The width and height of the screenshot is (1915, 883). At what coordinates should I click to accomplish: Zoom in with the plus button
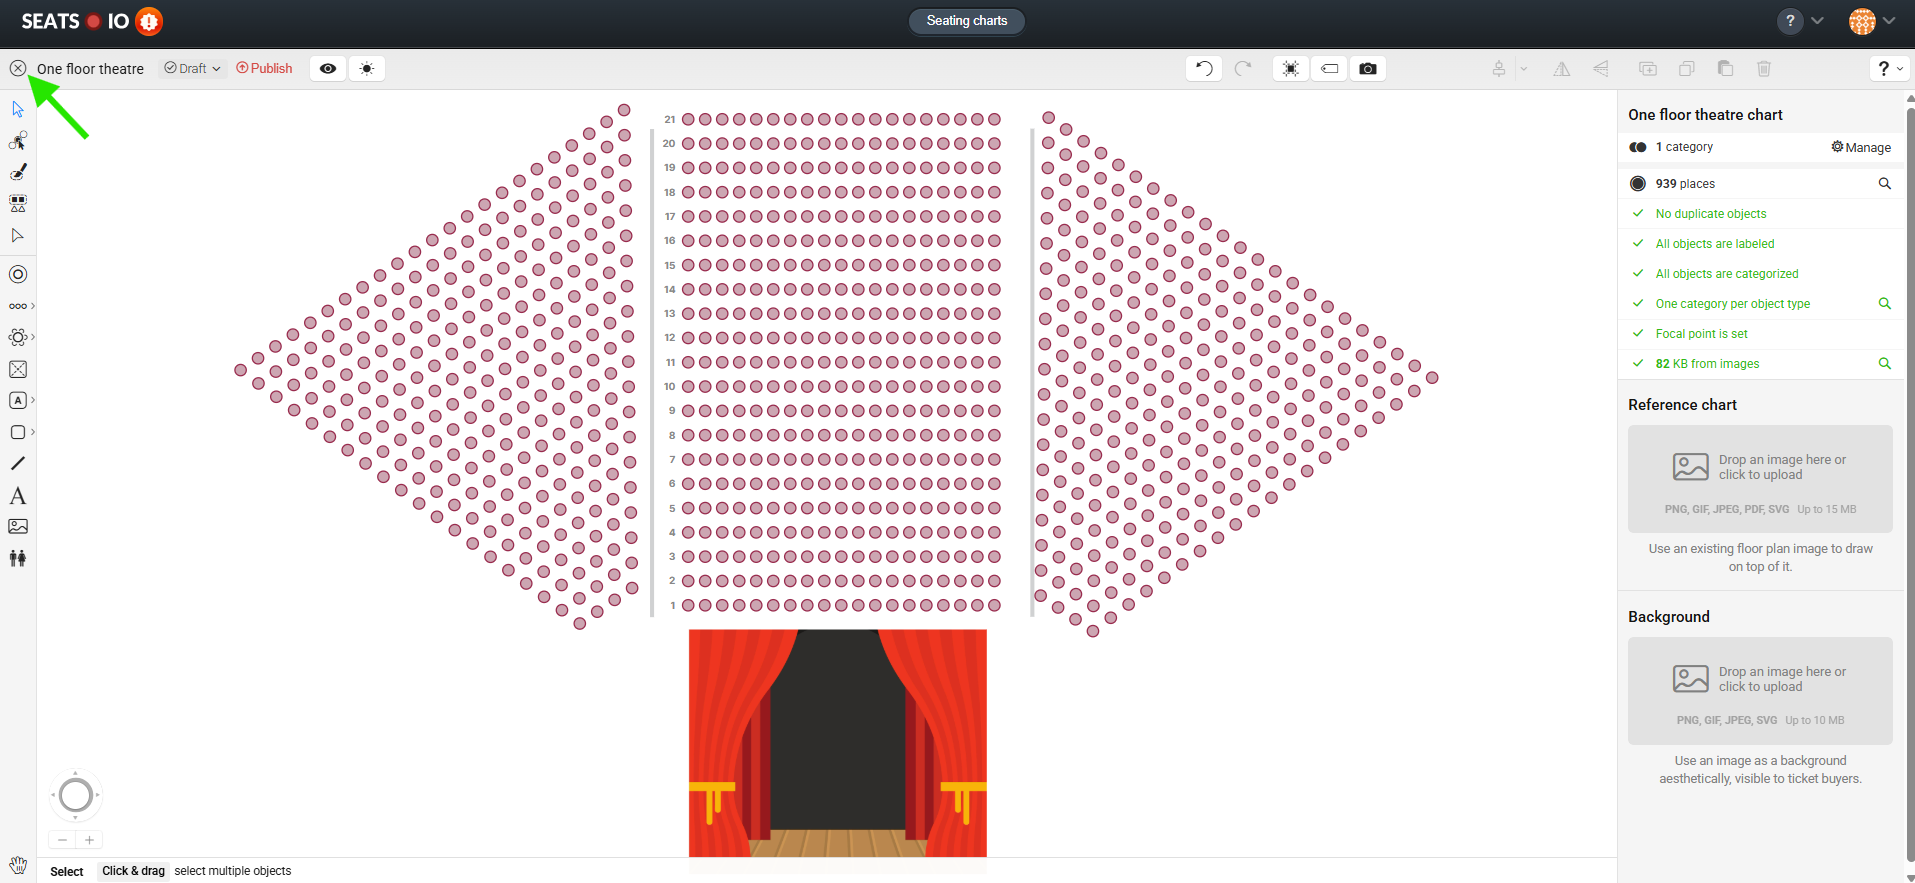(x=90, y=840)
